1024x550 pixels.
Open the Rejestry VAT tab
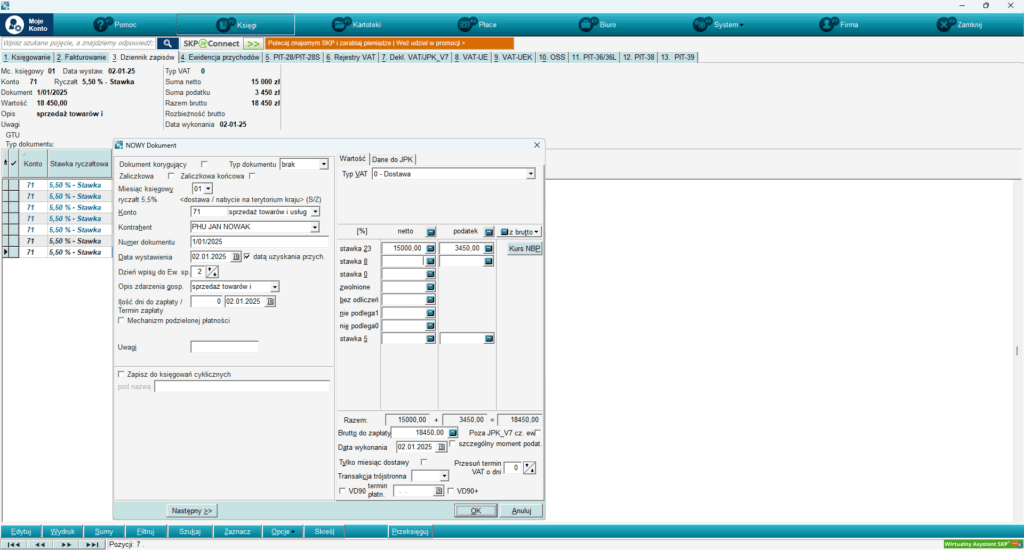(x=353, y=58)
